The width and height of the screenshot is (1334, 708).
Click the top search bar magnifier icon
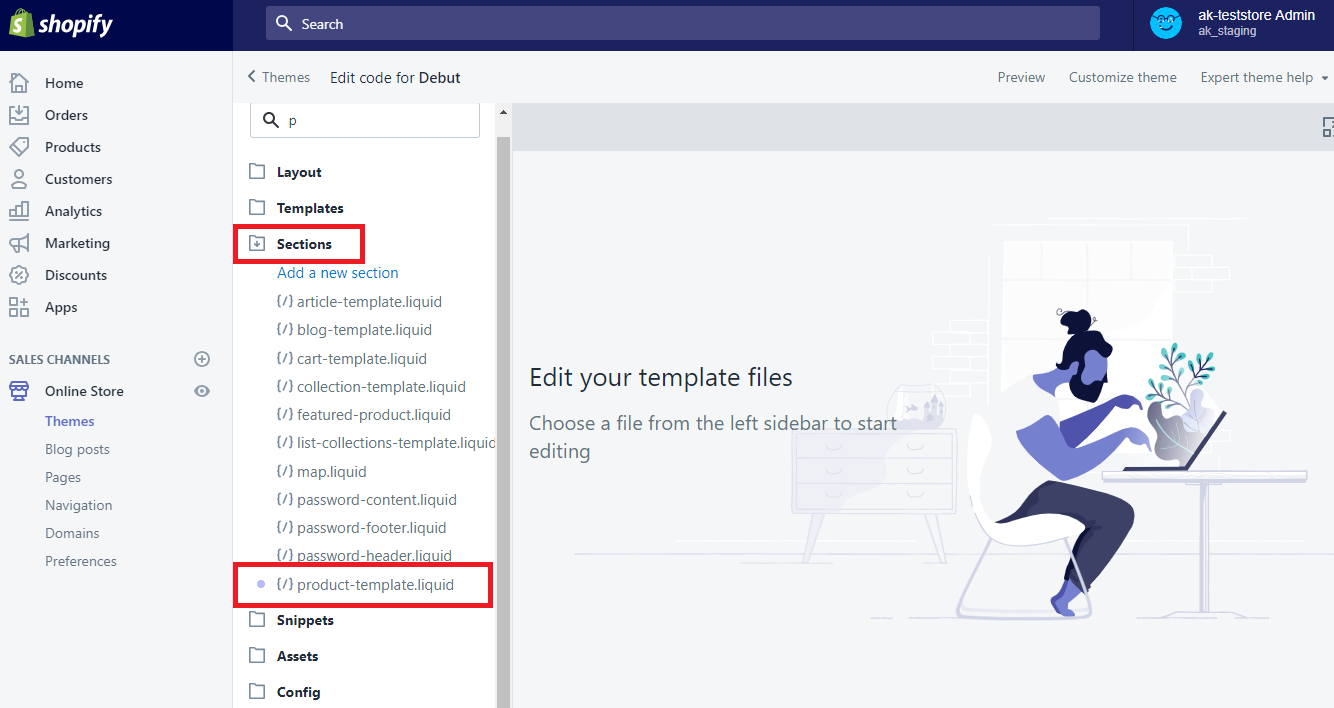click(x=285, y=23)
